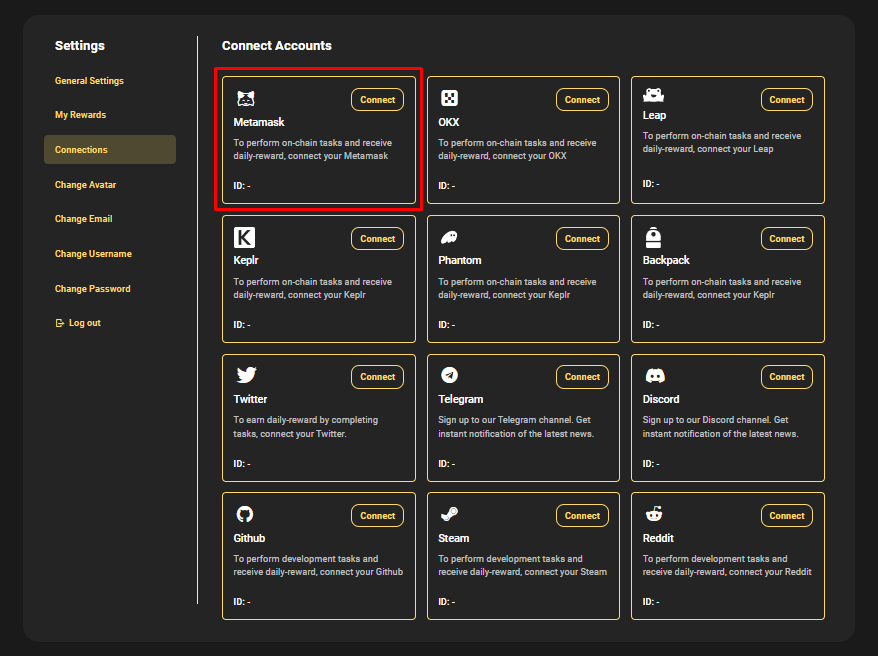Click the Leap card title
This screenshot has height=656, width=878.
tap(654, 115)
